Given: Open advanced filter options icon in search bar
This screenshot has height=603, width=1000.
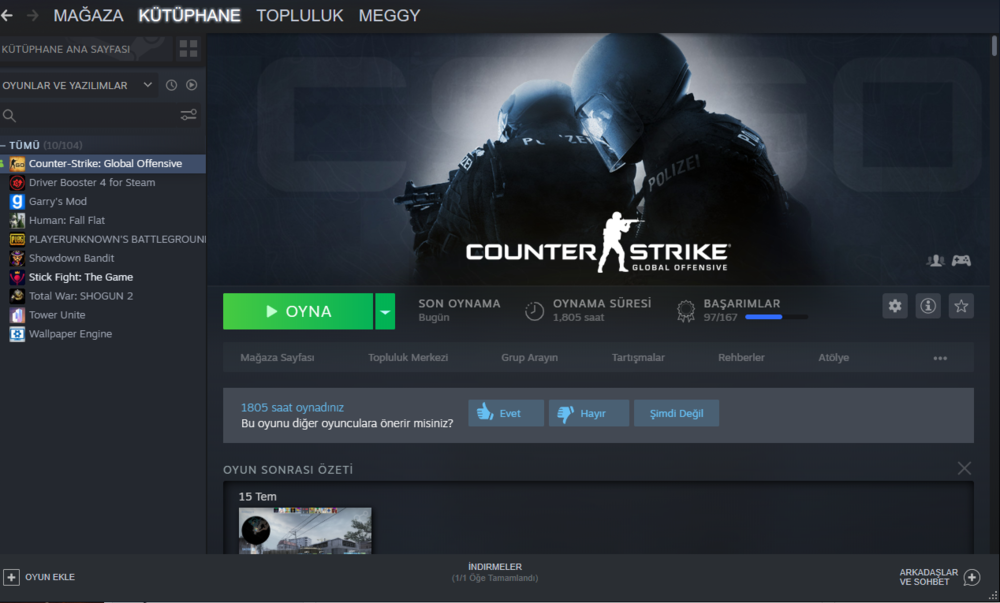Looking at the screenshot, I should click(x=188, y=115).
